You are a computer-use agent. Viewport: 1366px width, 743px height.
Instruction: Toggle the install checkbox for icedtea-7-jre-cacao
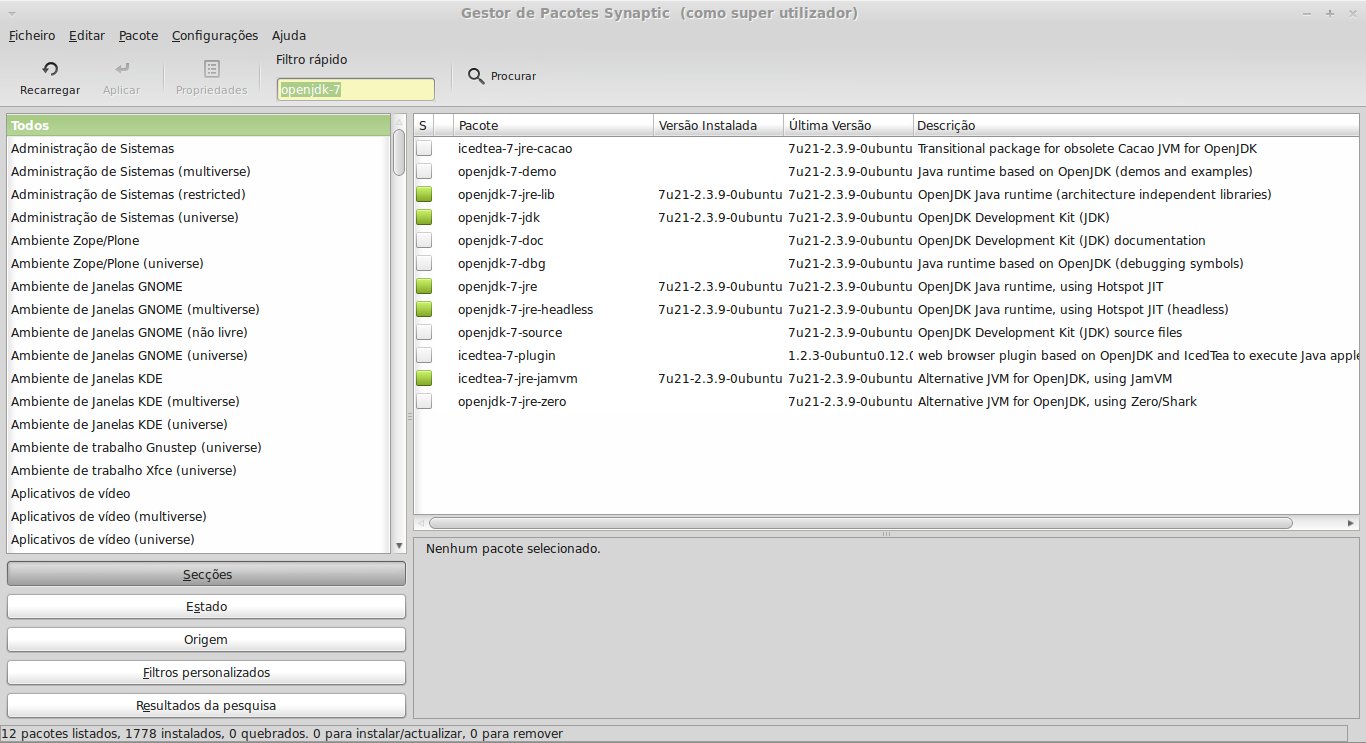[x=424, y=148]
